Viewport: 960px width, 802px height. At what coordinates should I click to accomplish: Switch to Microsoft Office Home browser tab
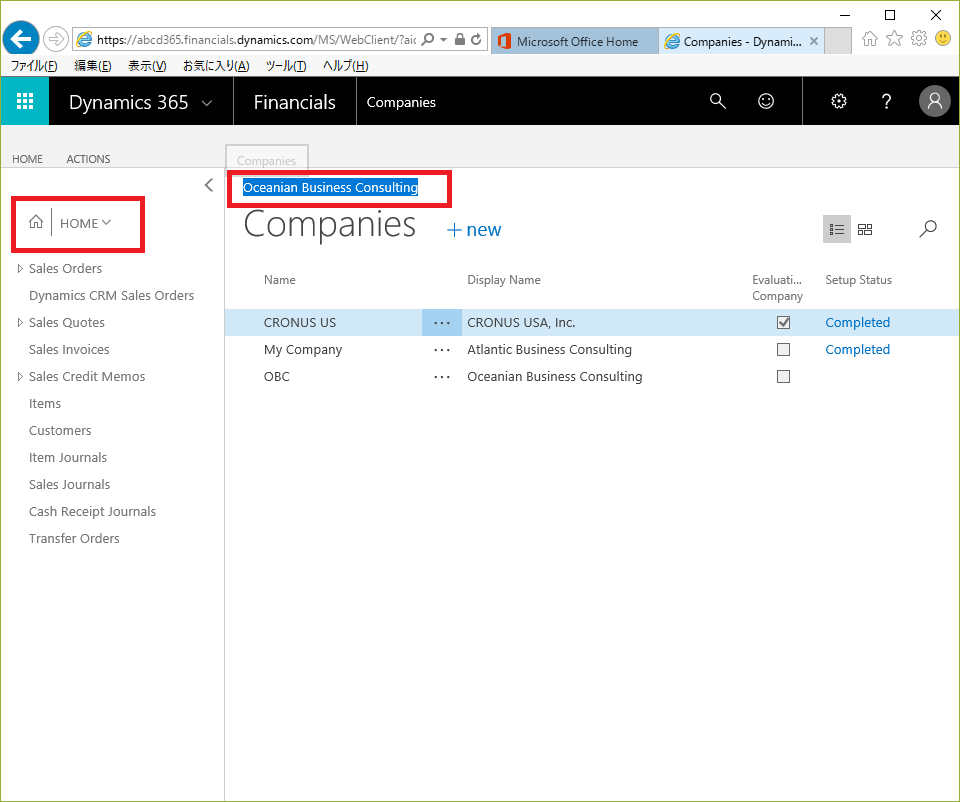(x=575, y=41)
